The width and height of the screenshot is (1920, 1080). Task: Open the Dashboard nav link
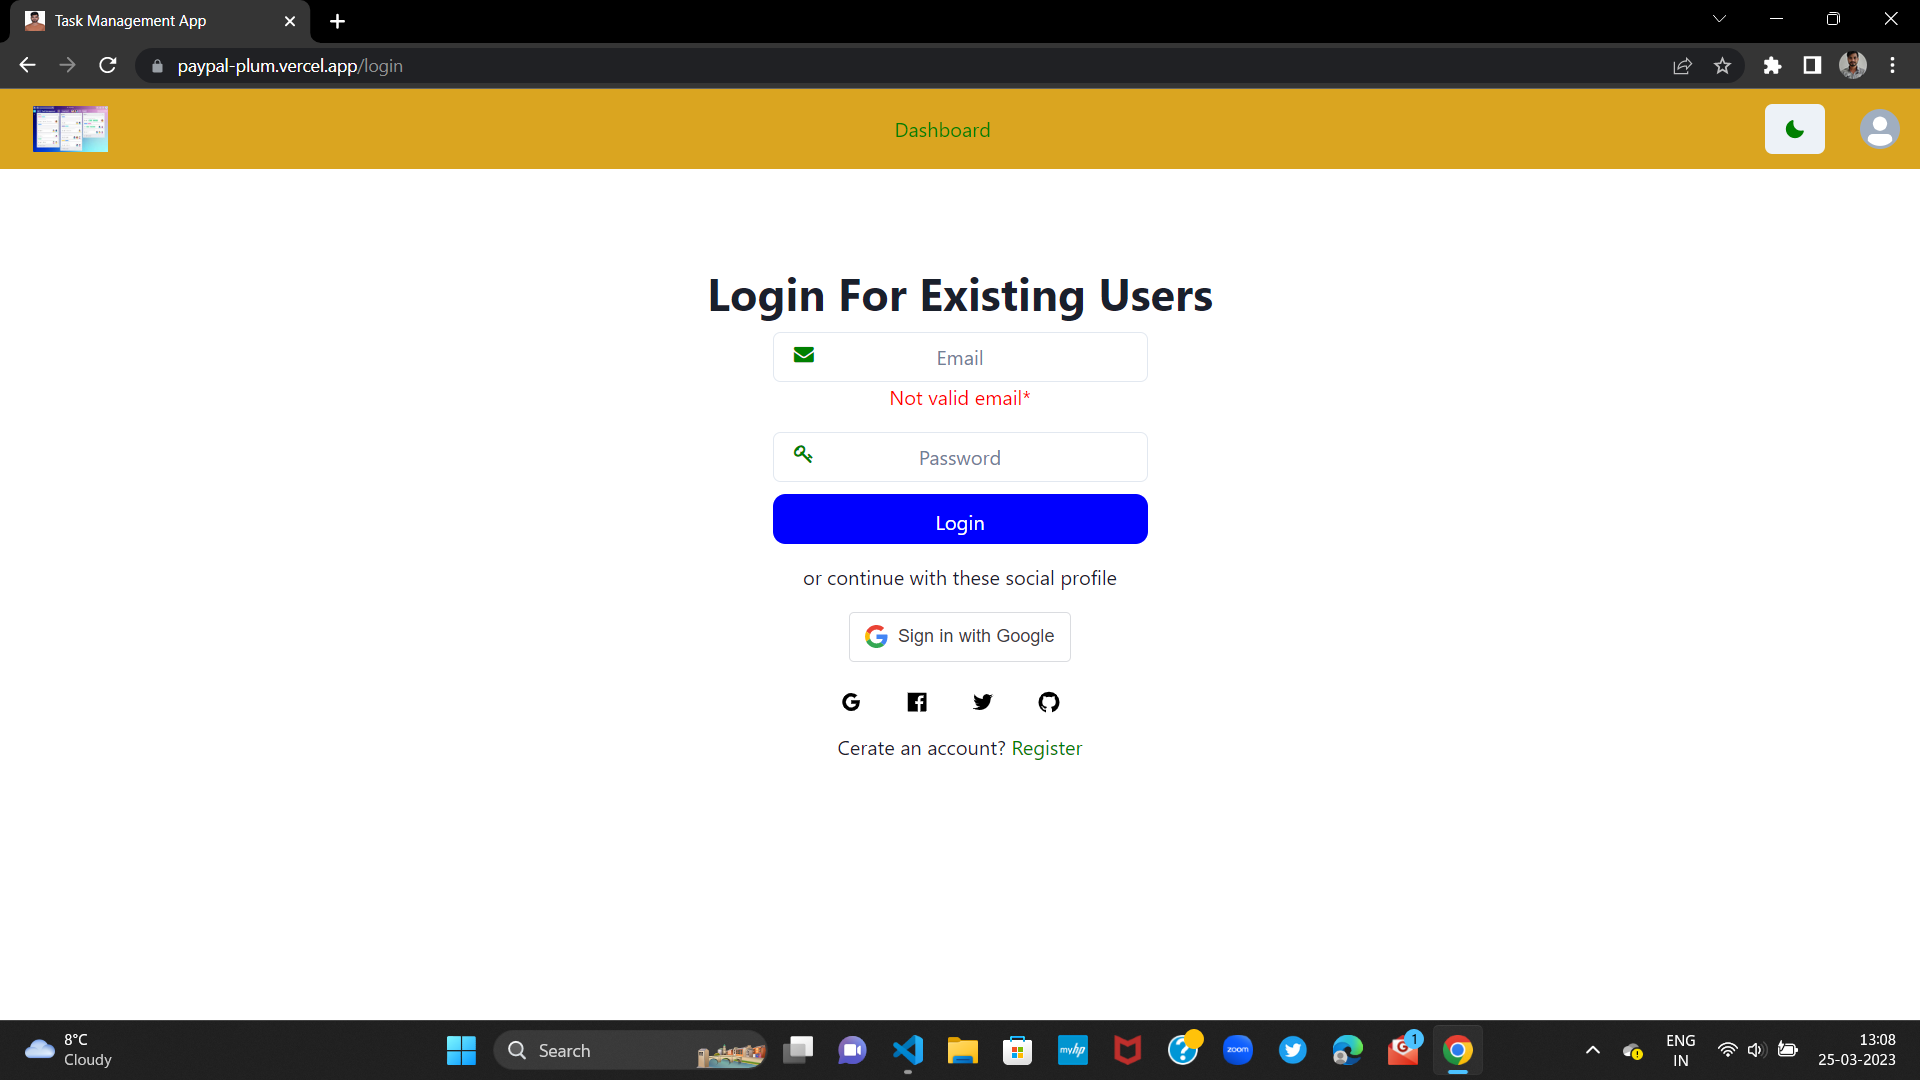coord(942,130)
